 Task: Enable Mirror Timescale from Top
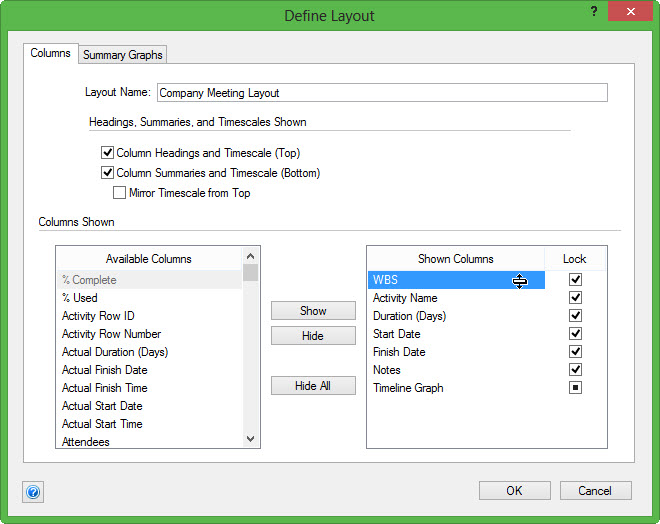click(120, 193)
